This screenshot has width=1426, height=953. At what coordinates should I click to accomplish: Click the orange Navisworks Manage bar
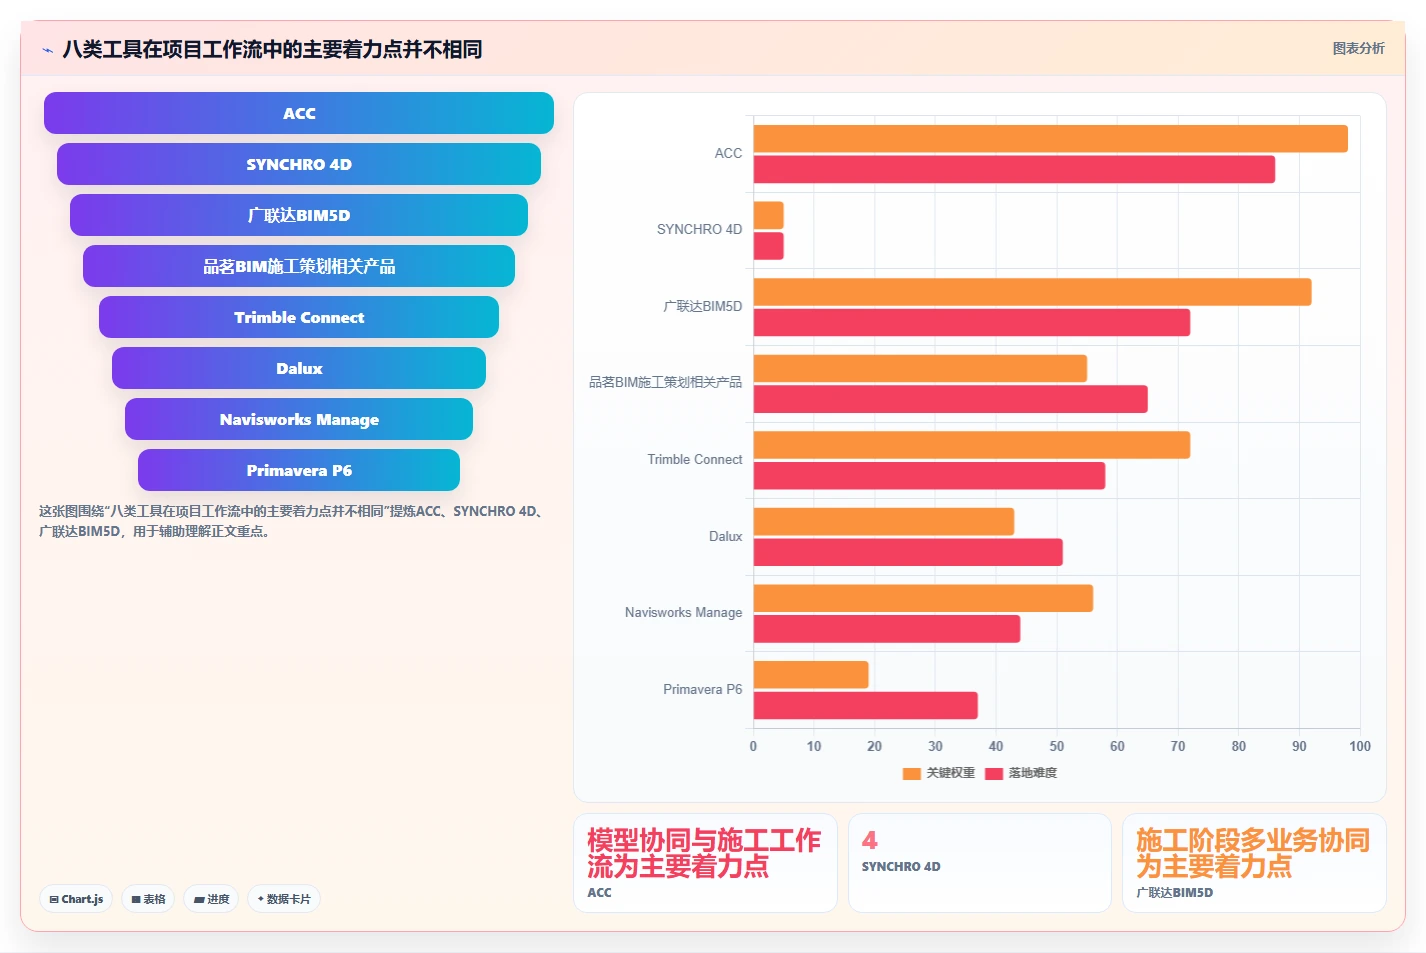coord(923,598)
